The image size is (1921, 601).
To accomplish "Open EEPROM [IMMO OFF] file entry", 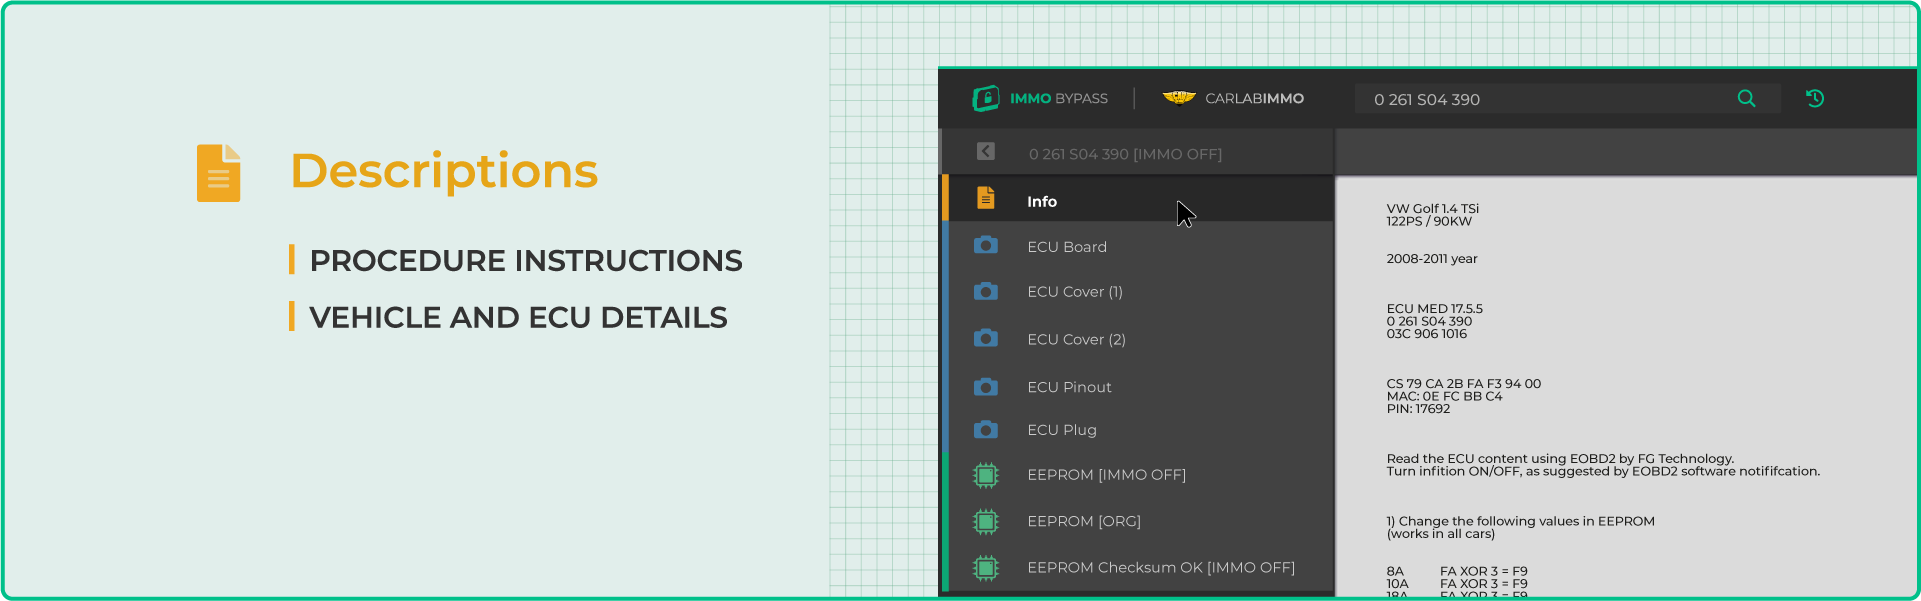I will coord(1106,475).
